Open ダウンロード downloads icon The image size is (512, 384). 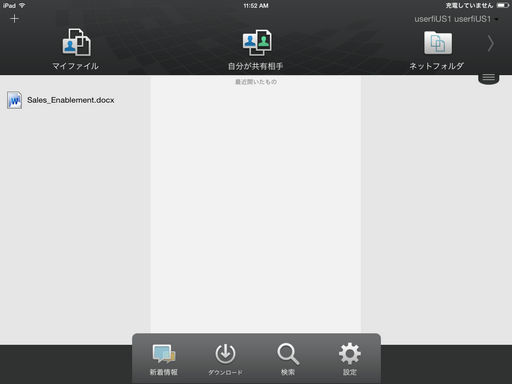(225, 354)
